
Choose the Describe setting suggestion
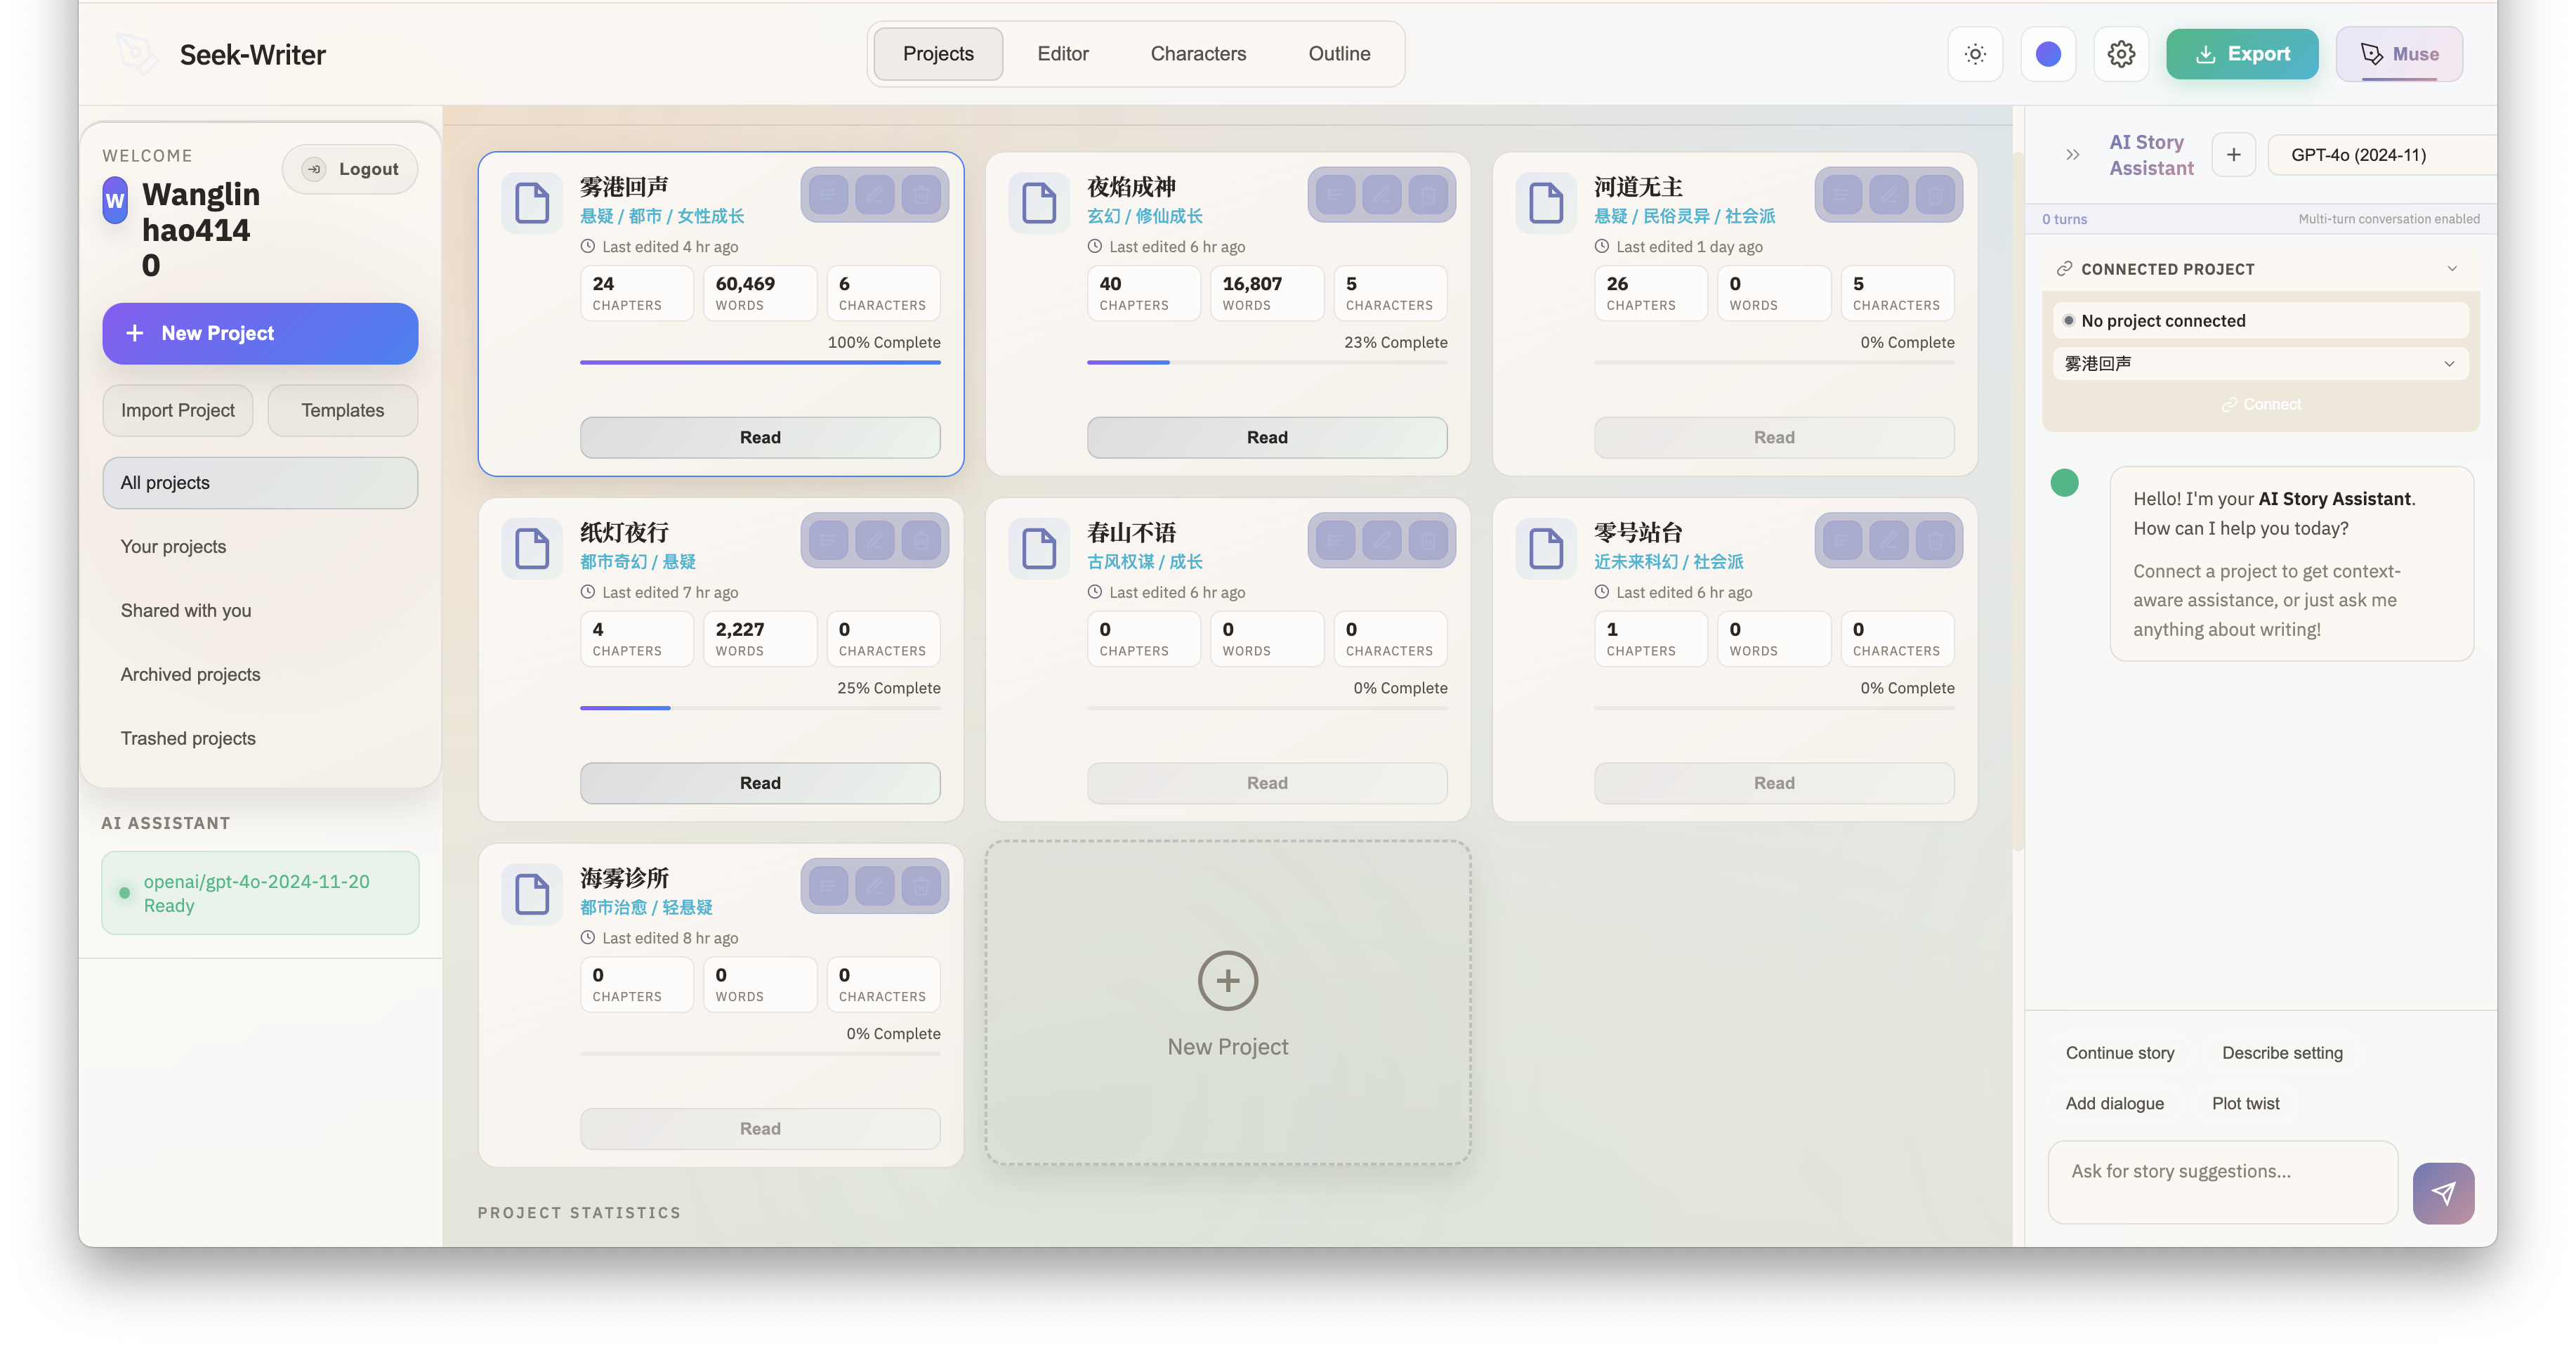[2282, 1053]
